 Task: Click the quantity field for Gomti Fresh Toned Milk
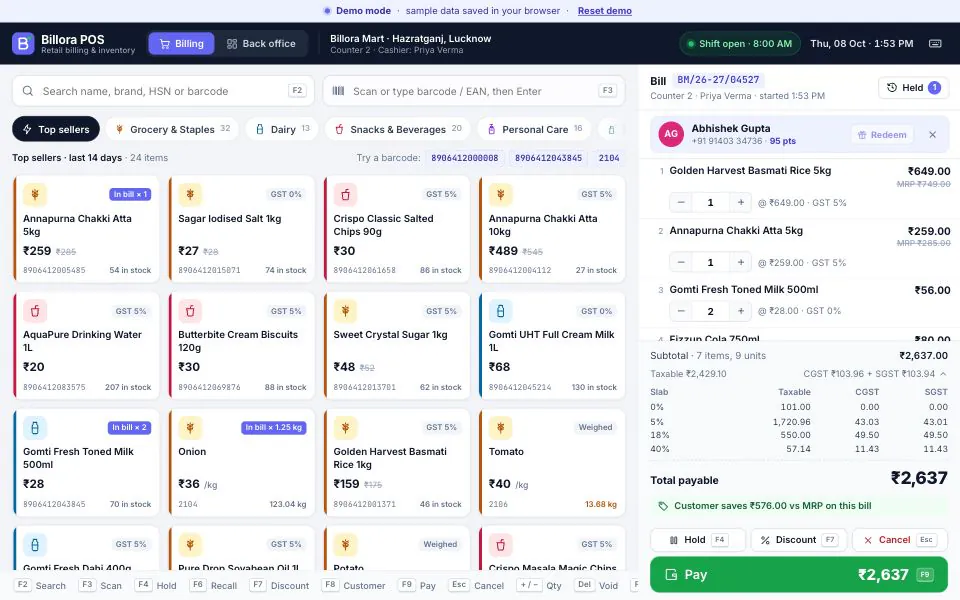coord(710,311)
